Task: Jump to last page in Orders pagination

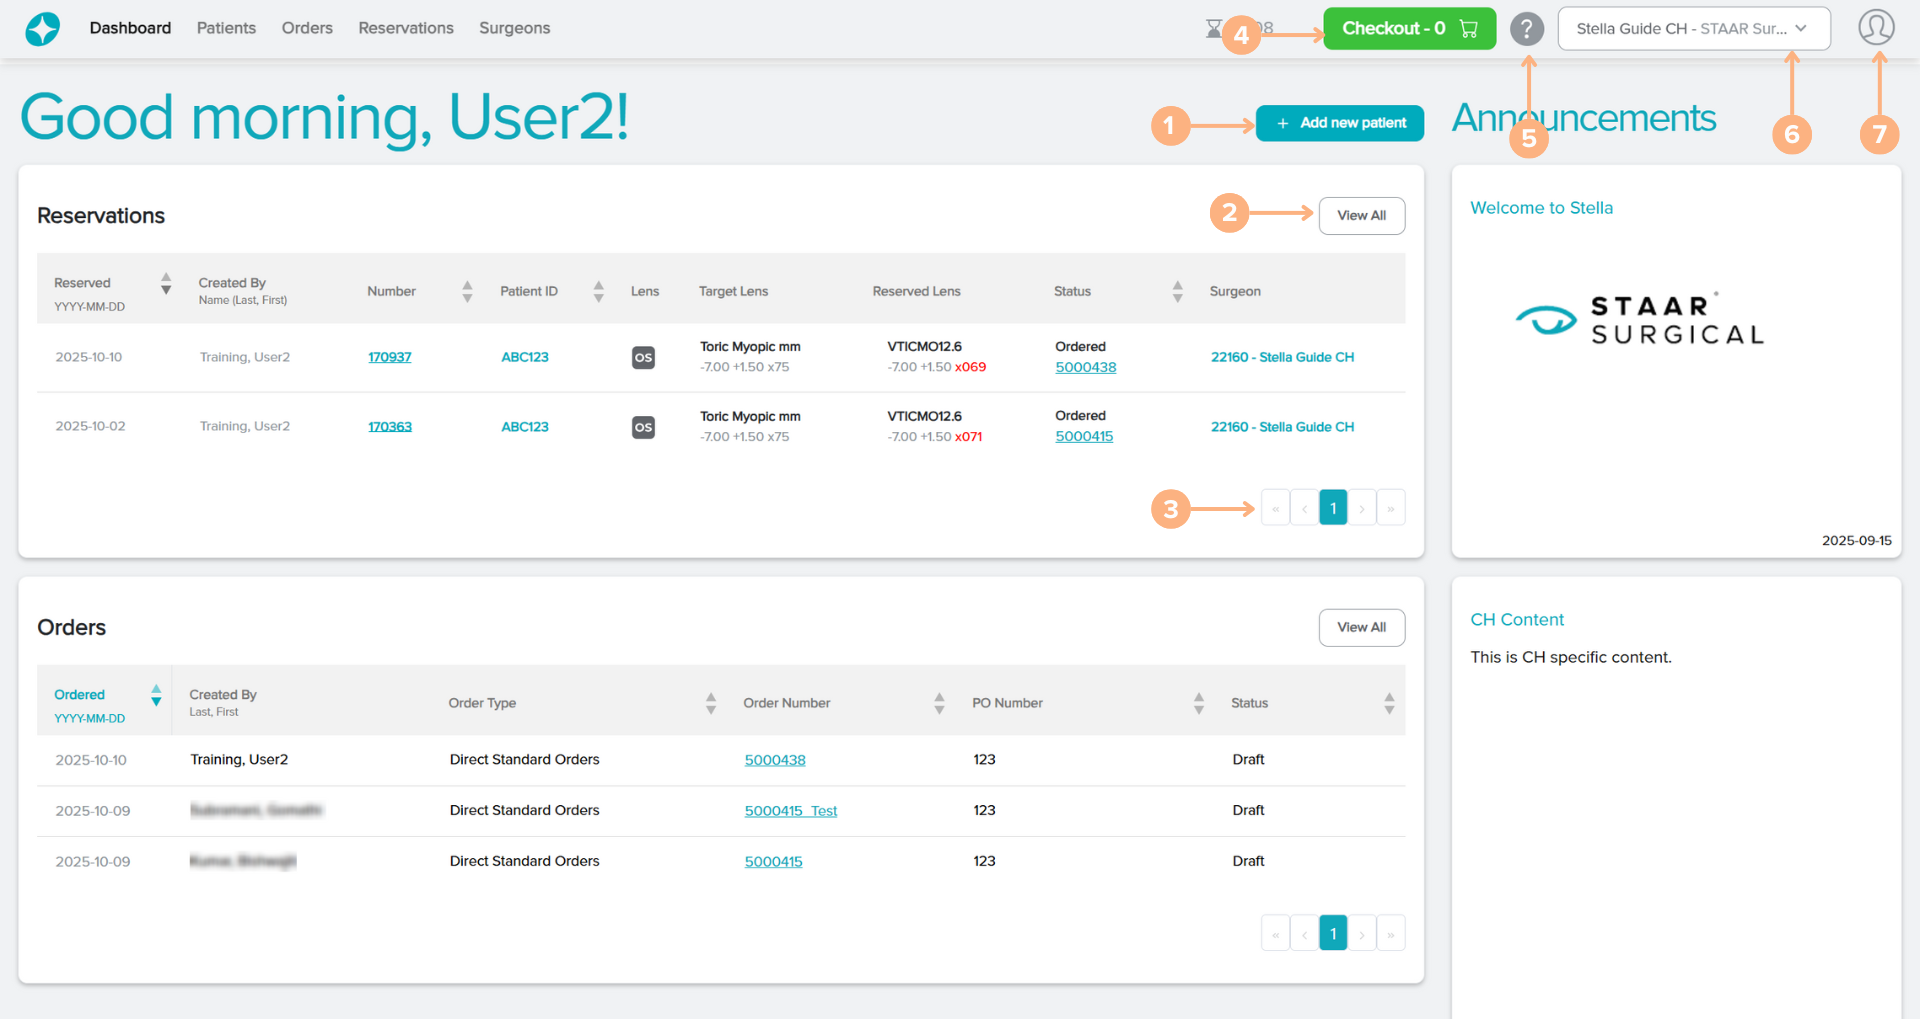Action: [1390, 934]
